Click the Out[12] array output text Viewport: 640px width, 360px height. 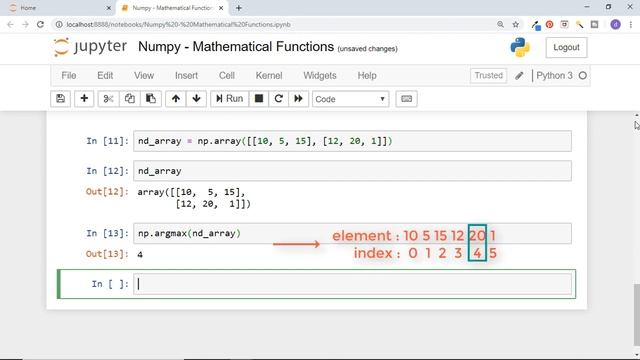194,198
